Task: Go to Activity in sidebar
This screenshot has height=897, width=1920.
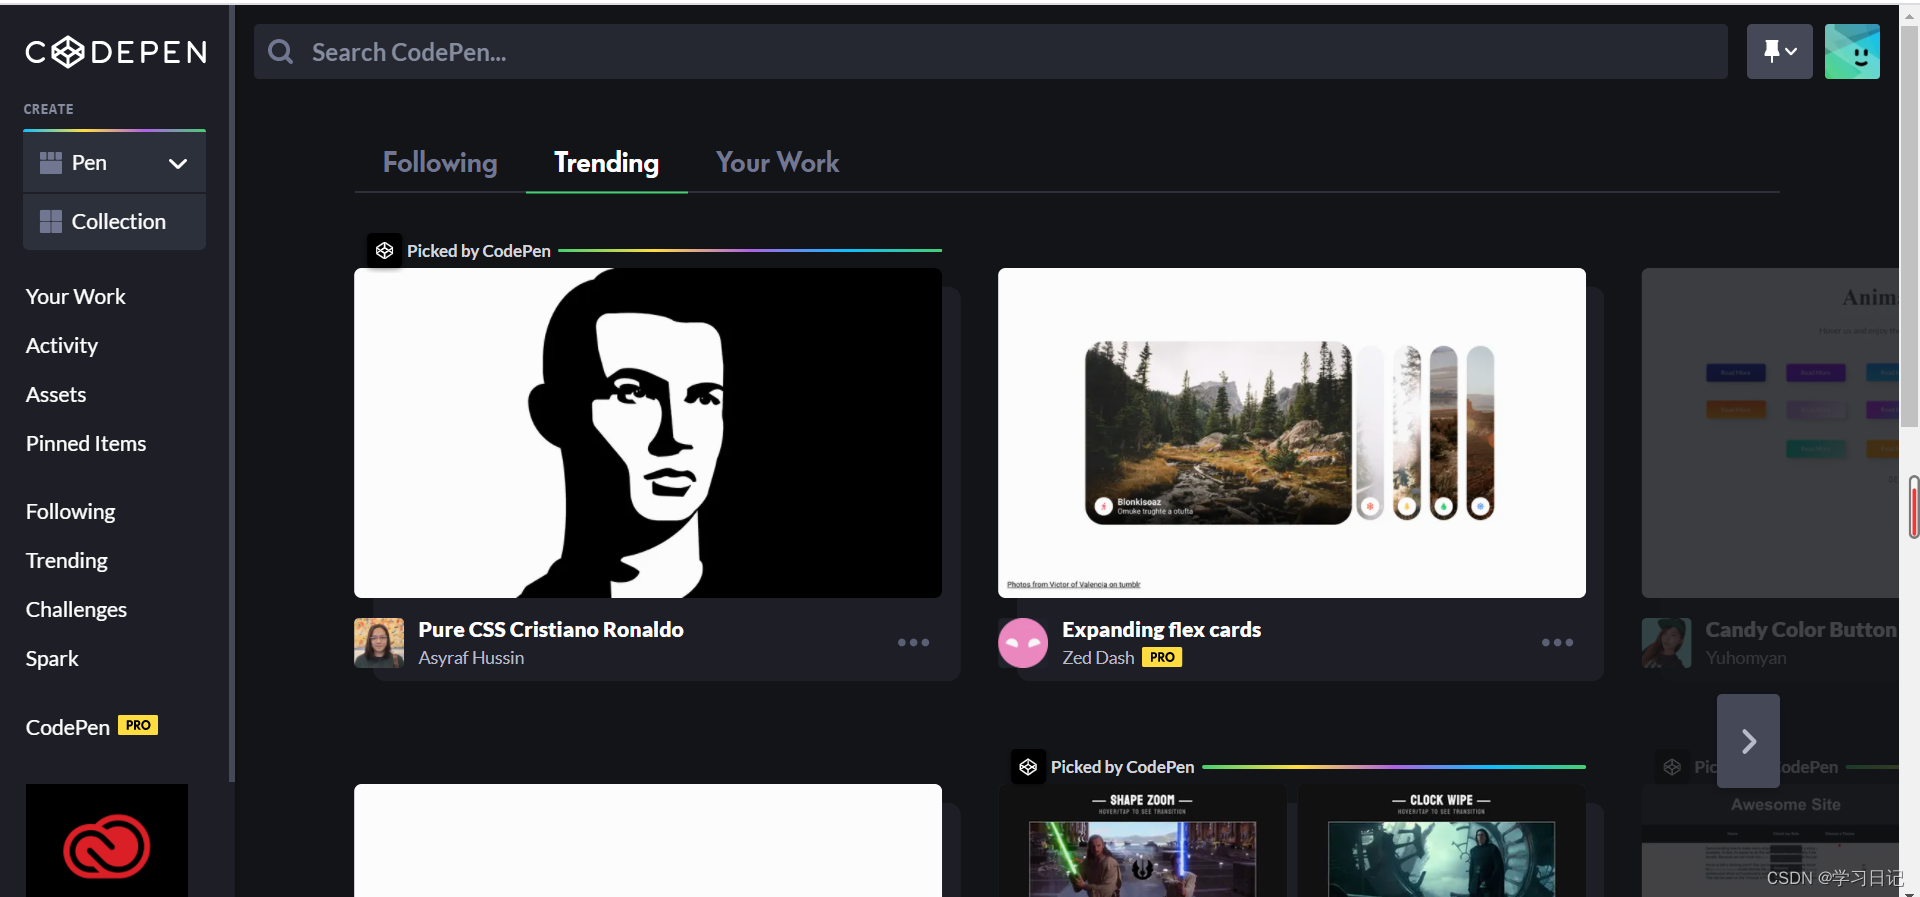Action: click(x=62, y=346)
